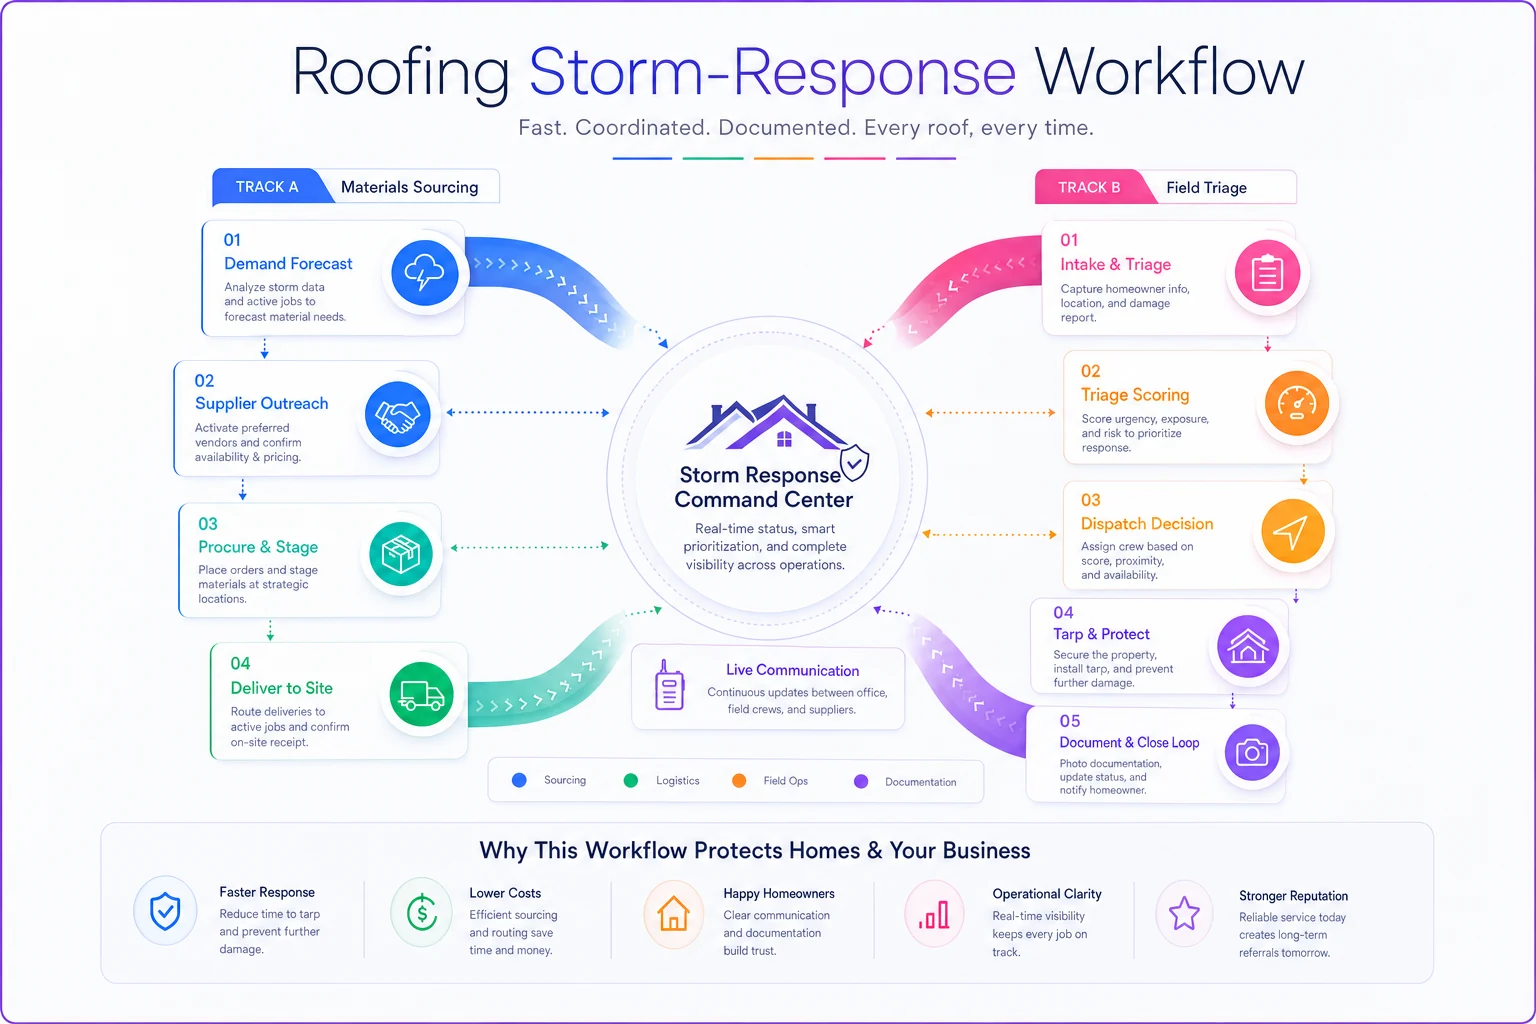This screenshot has height=1024, width=1536.
Task: Select the TRACK B tab
Action: pyautogui.click(x=1089, y=187)
